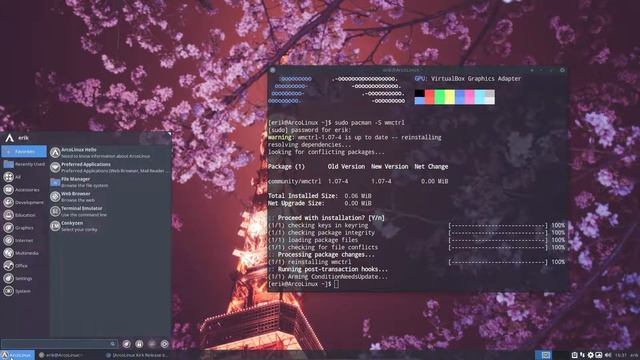Click 'Running post-transaction hooks...' line
The width and height of the screenshot is (640, 360).
click(333, 269)
